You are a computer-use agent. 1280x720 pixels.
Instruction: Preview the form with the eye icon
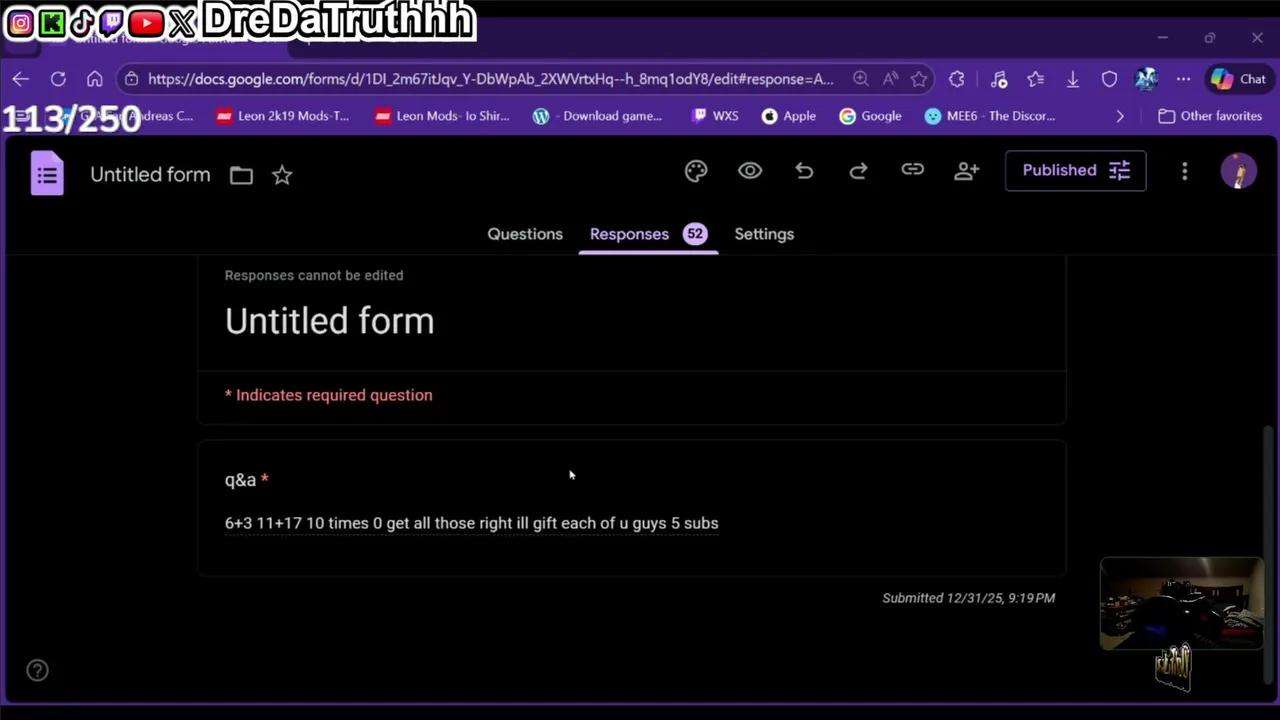(x=750, y=171)
